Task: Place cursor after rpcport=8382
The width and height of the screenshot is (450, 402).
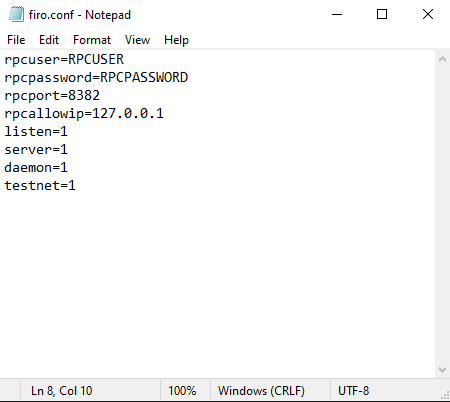Action: click(100, 96)
